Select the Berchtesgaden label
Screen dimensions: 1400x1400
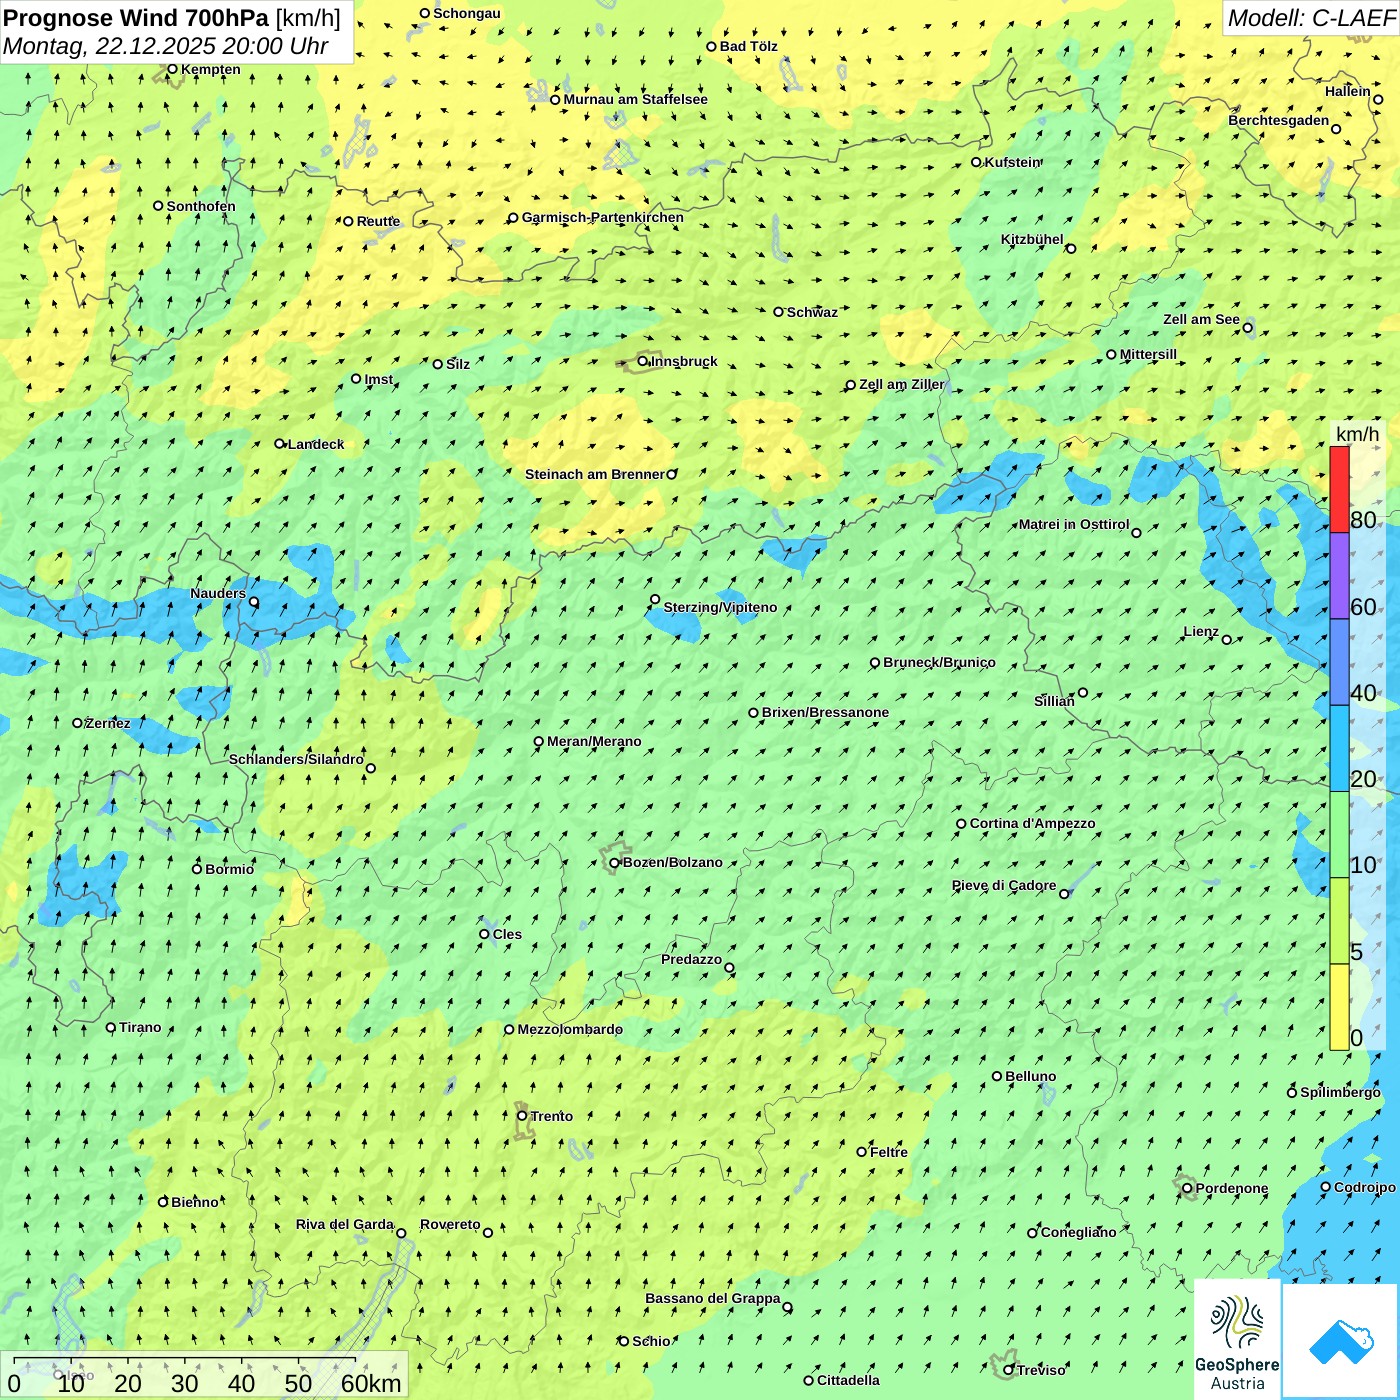click(1279, 120)
